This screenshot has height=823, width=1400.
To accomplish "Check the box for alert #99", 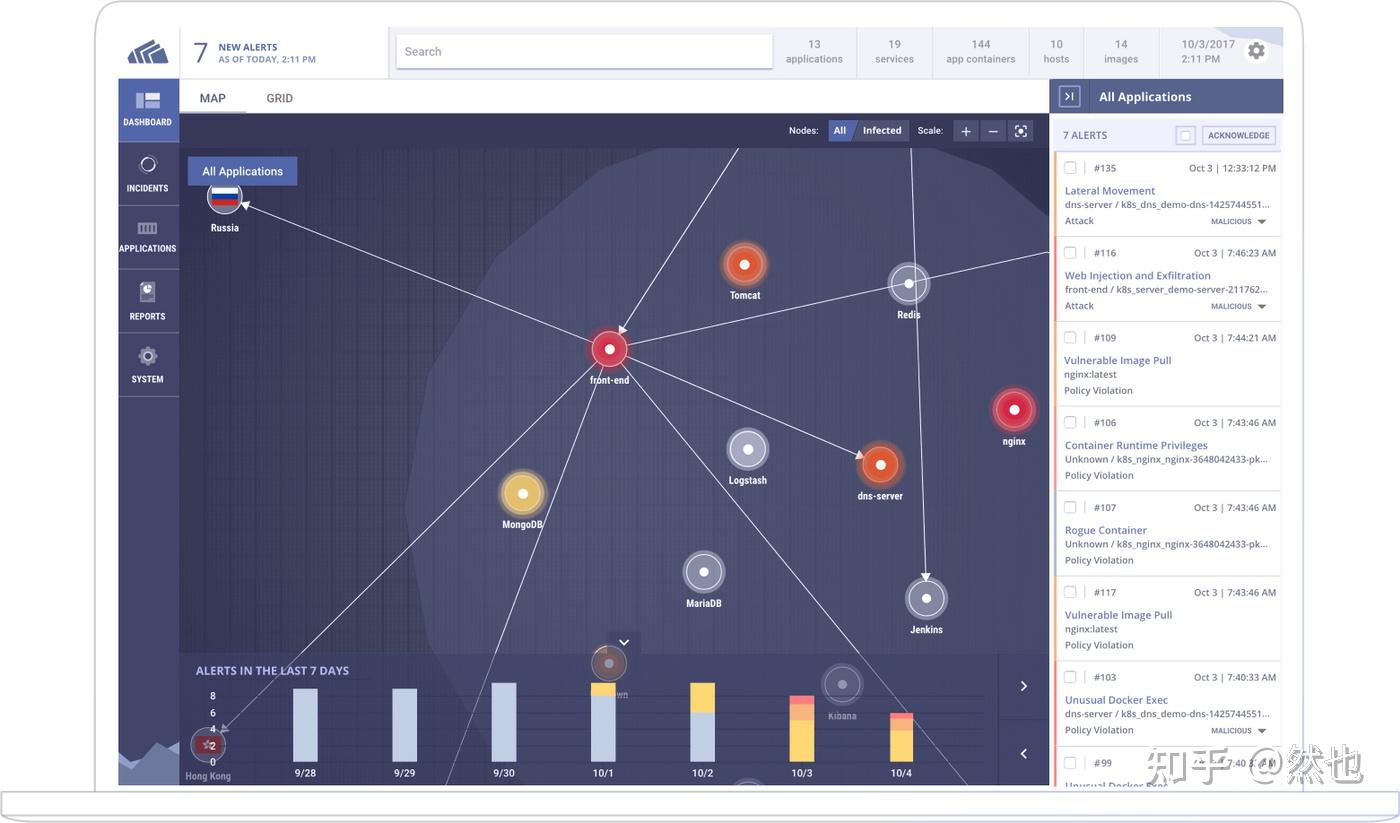I will click(1070, 762).
